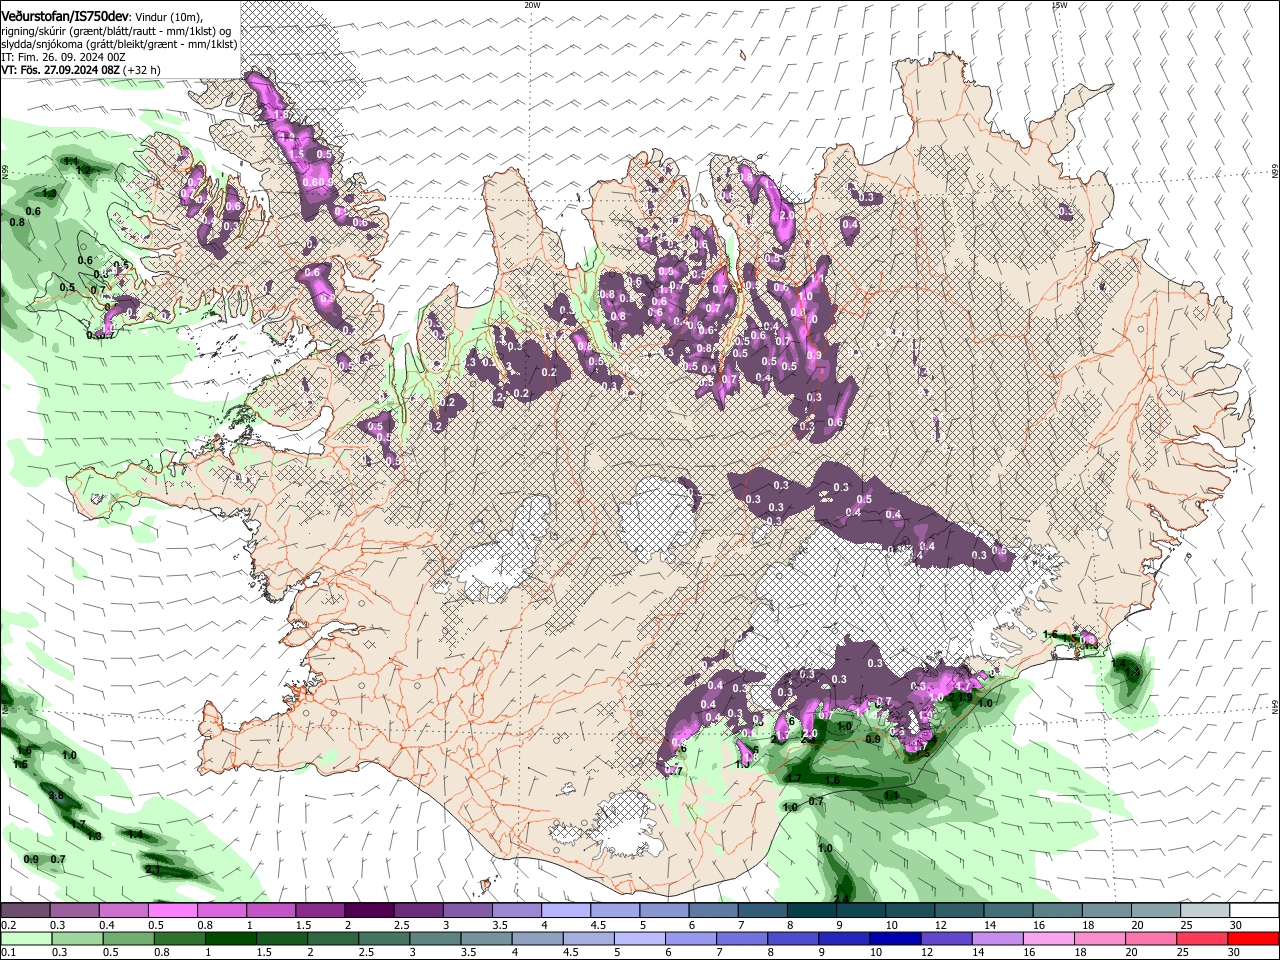1280x960 pixels.
Task: Click the '20W' longitude label on the map
Action: pos(532,5)
